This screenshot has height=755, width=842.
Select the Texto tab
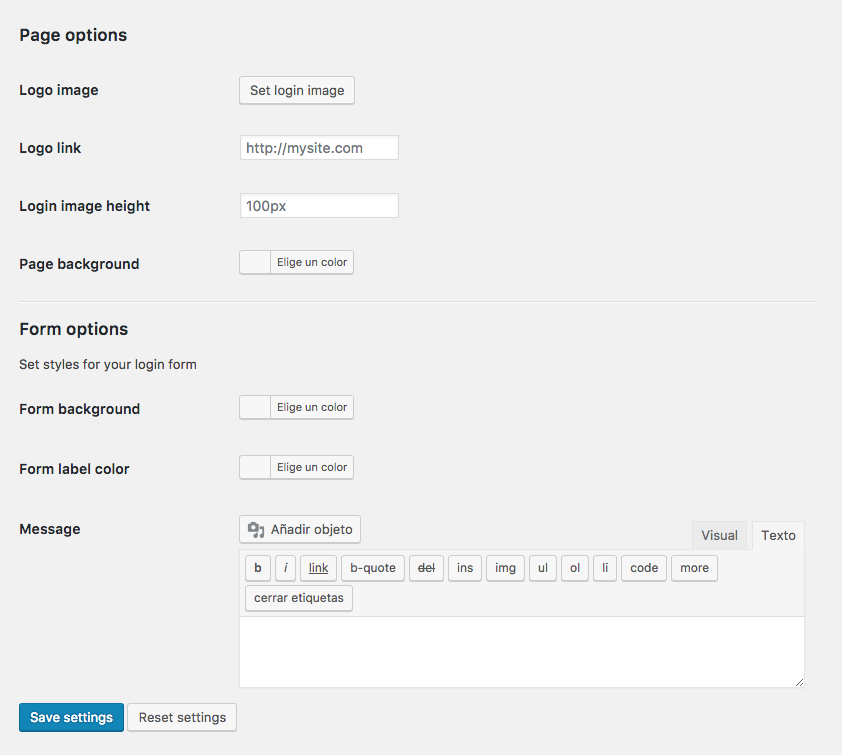(778, 535)
